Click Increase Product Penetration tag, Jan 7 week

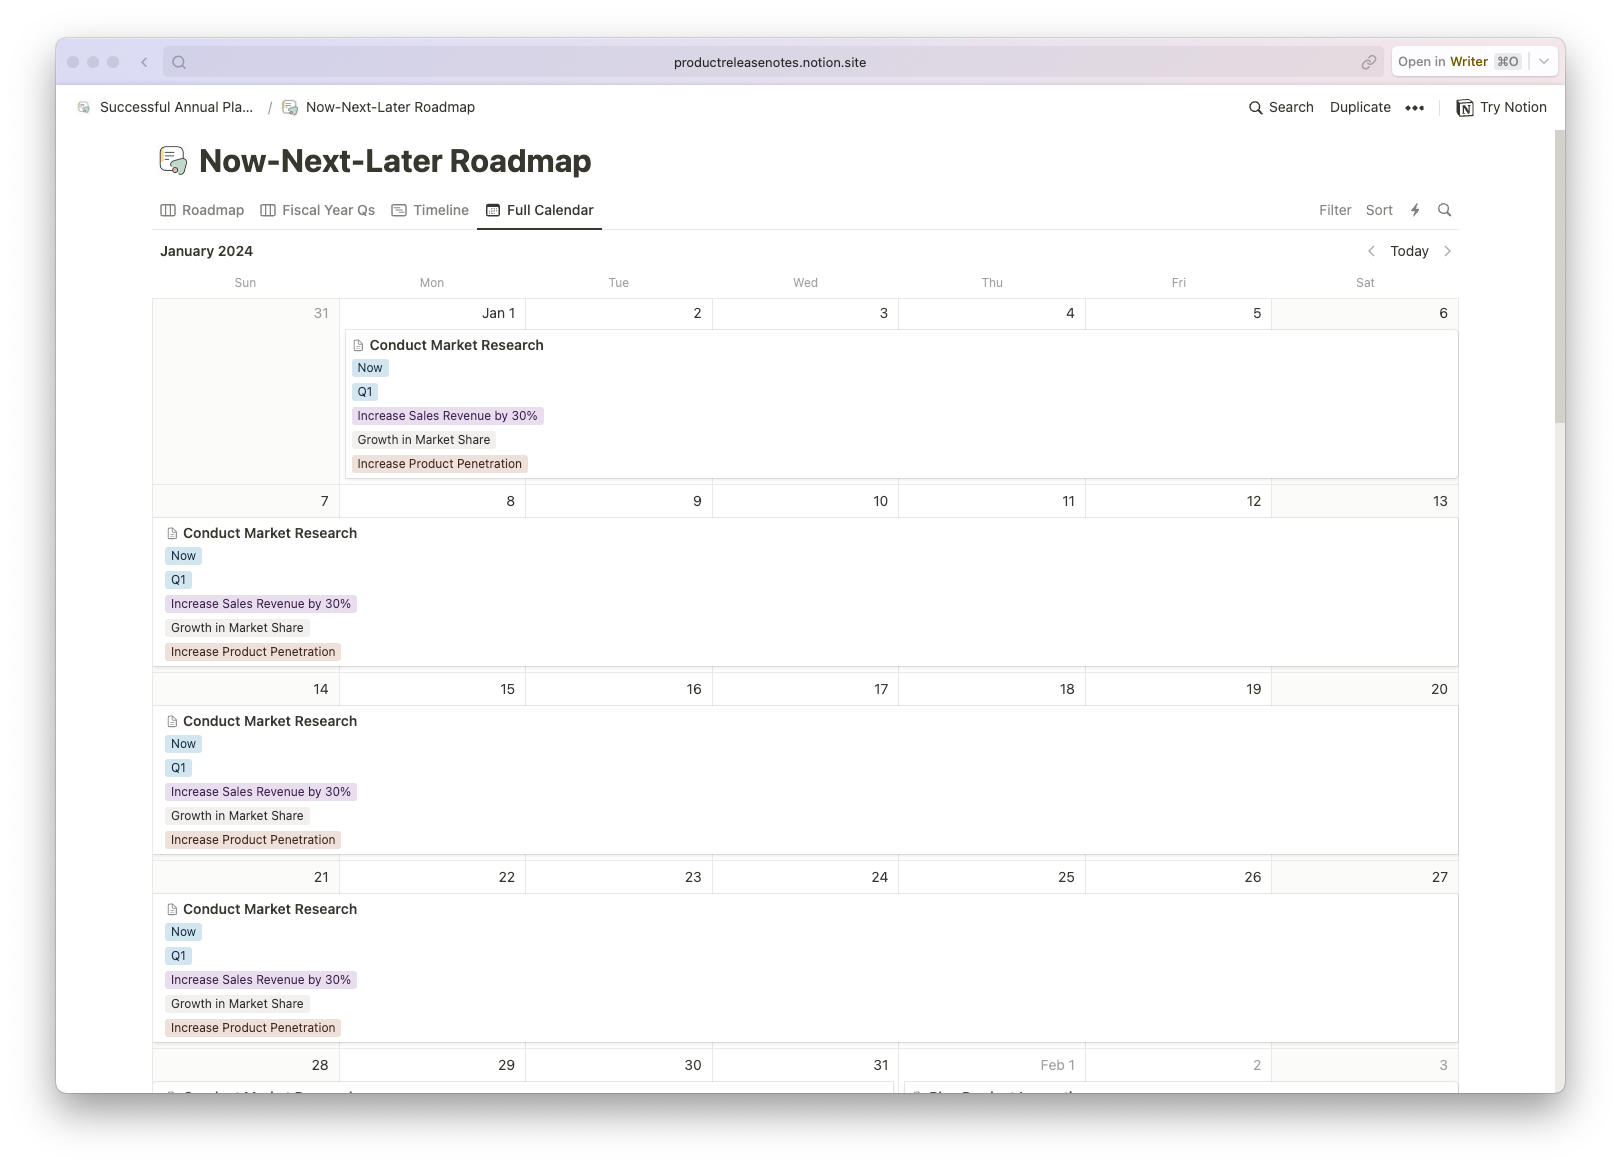click(x=253, y=652)
